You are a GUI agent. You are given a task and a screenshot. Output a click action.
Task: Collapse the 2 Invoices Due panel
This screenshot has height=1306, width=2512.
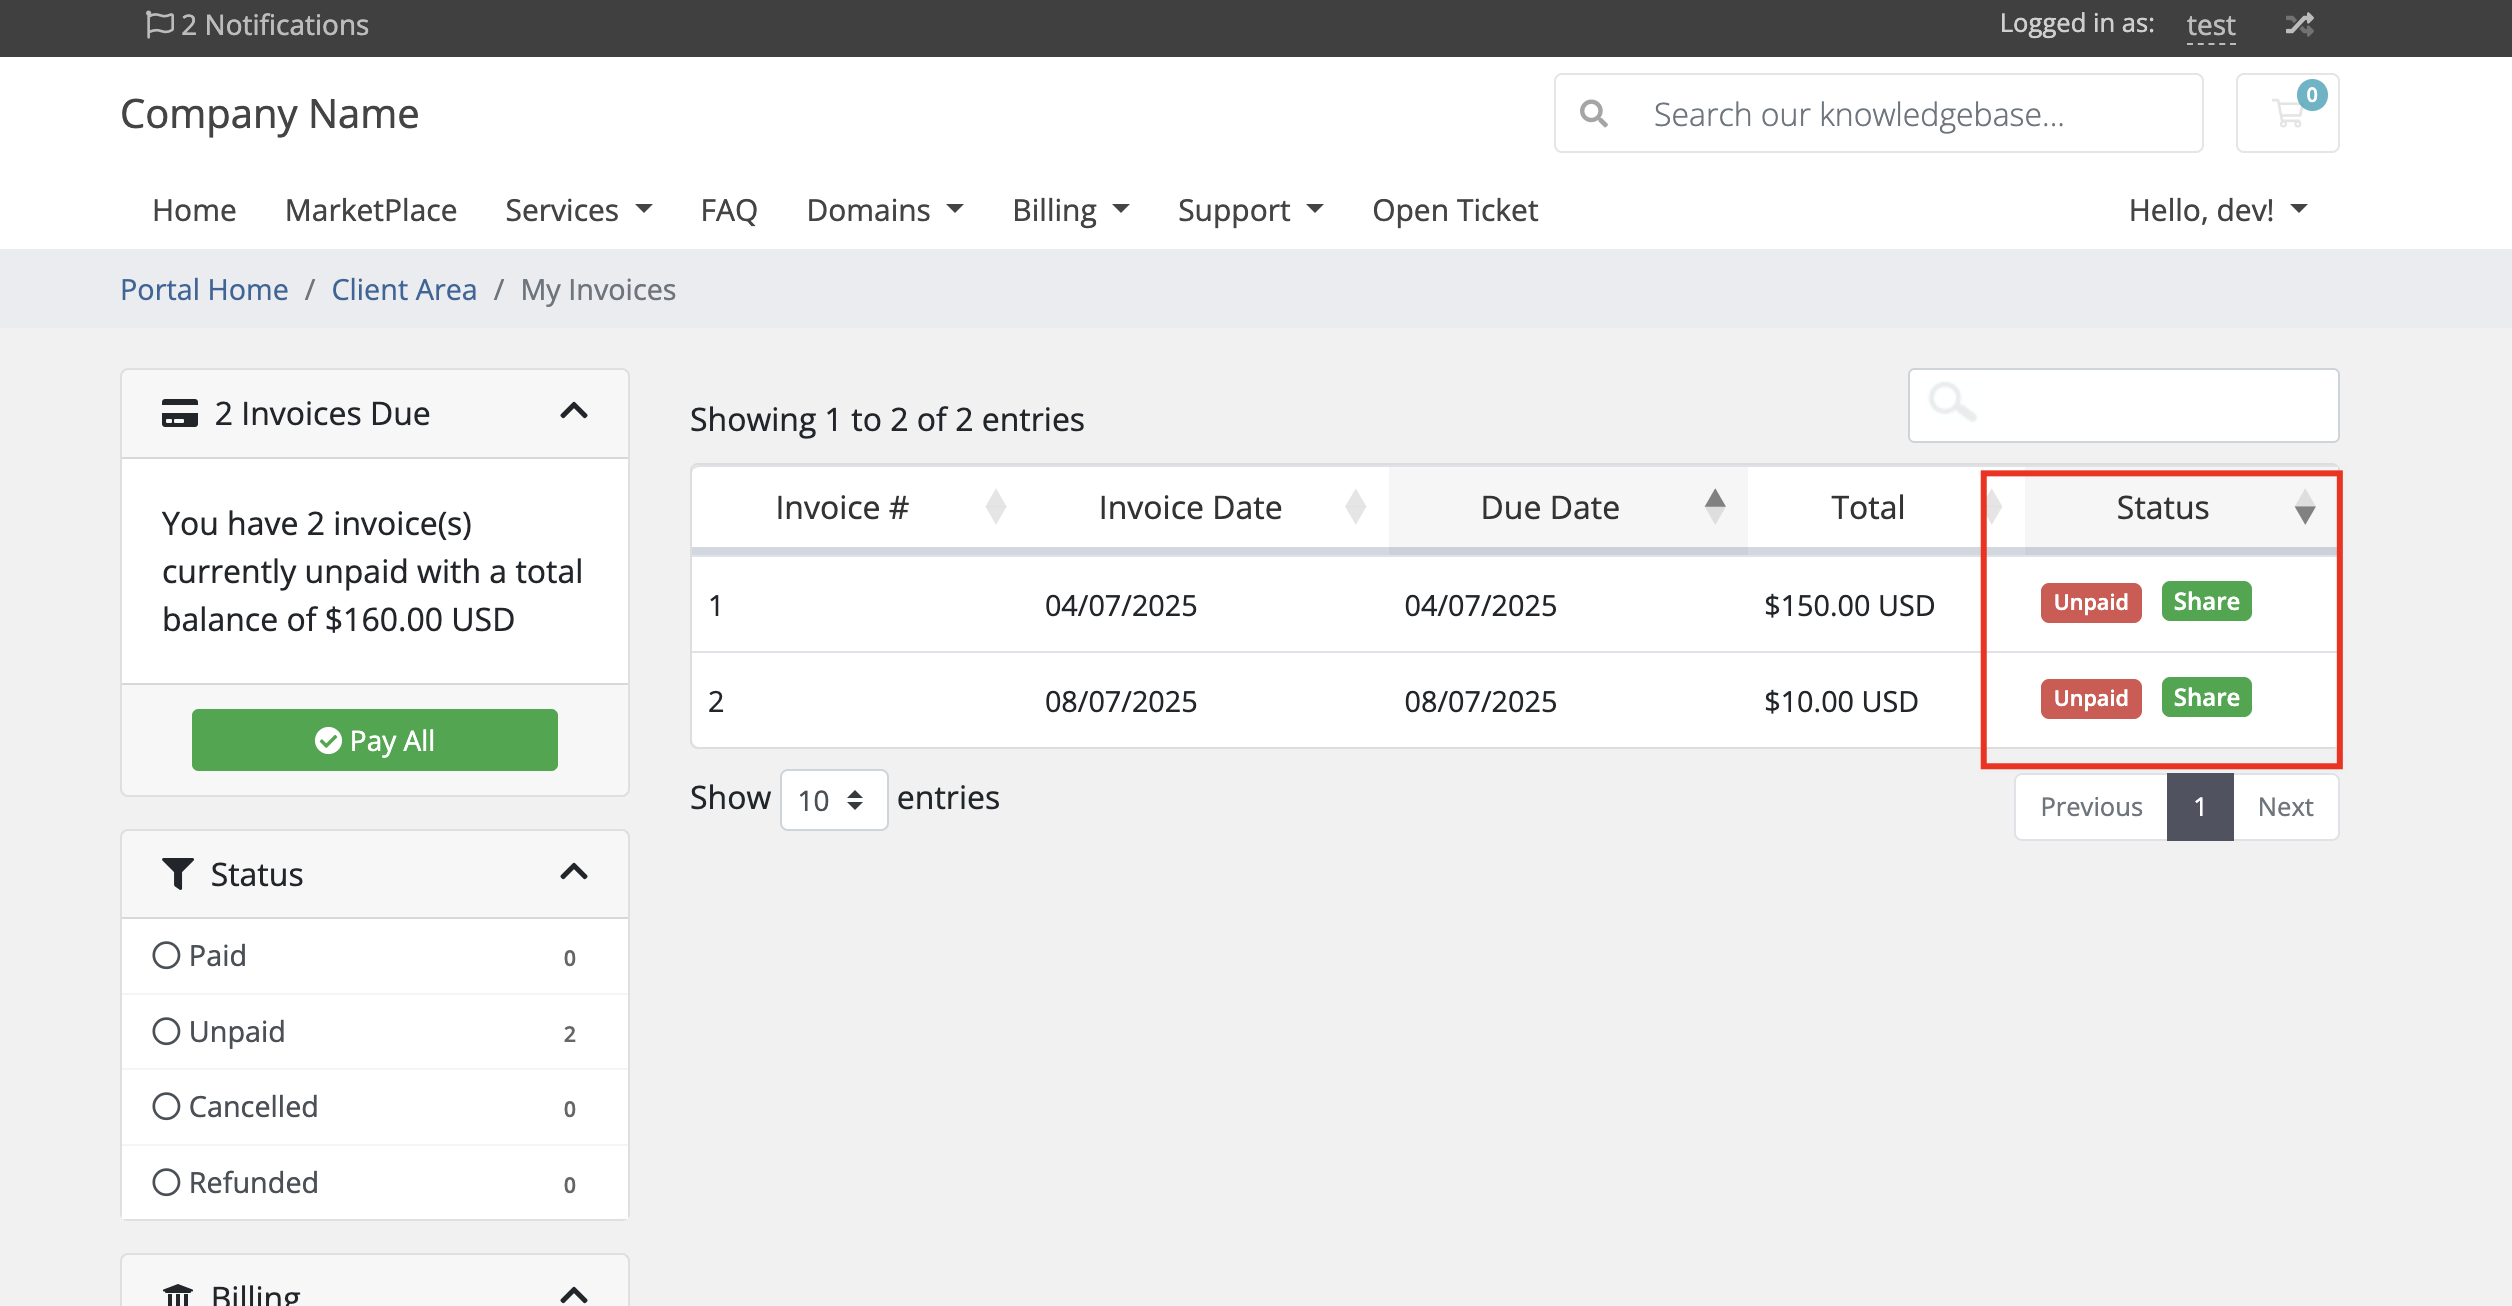pyautogui.click(x=573, y=412)
